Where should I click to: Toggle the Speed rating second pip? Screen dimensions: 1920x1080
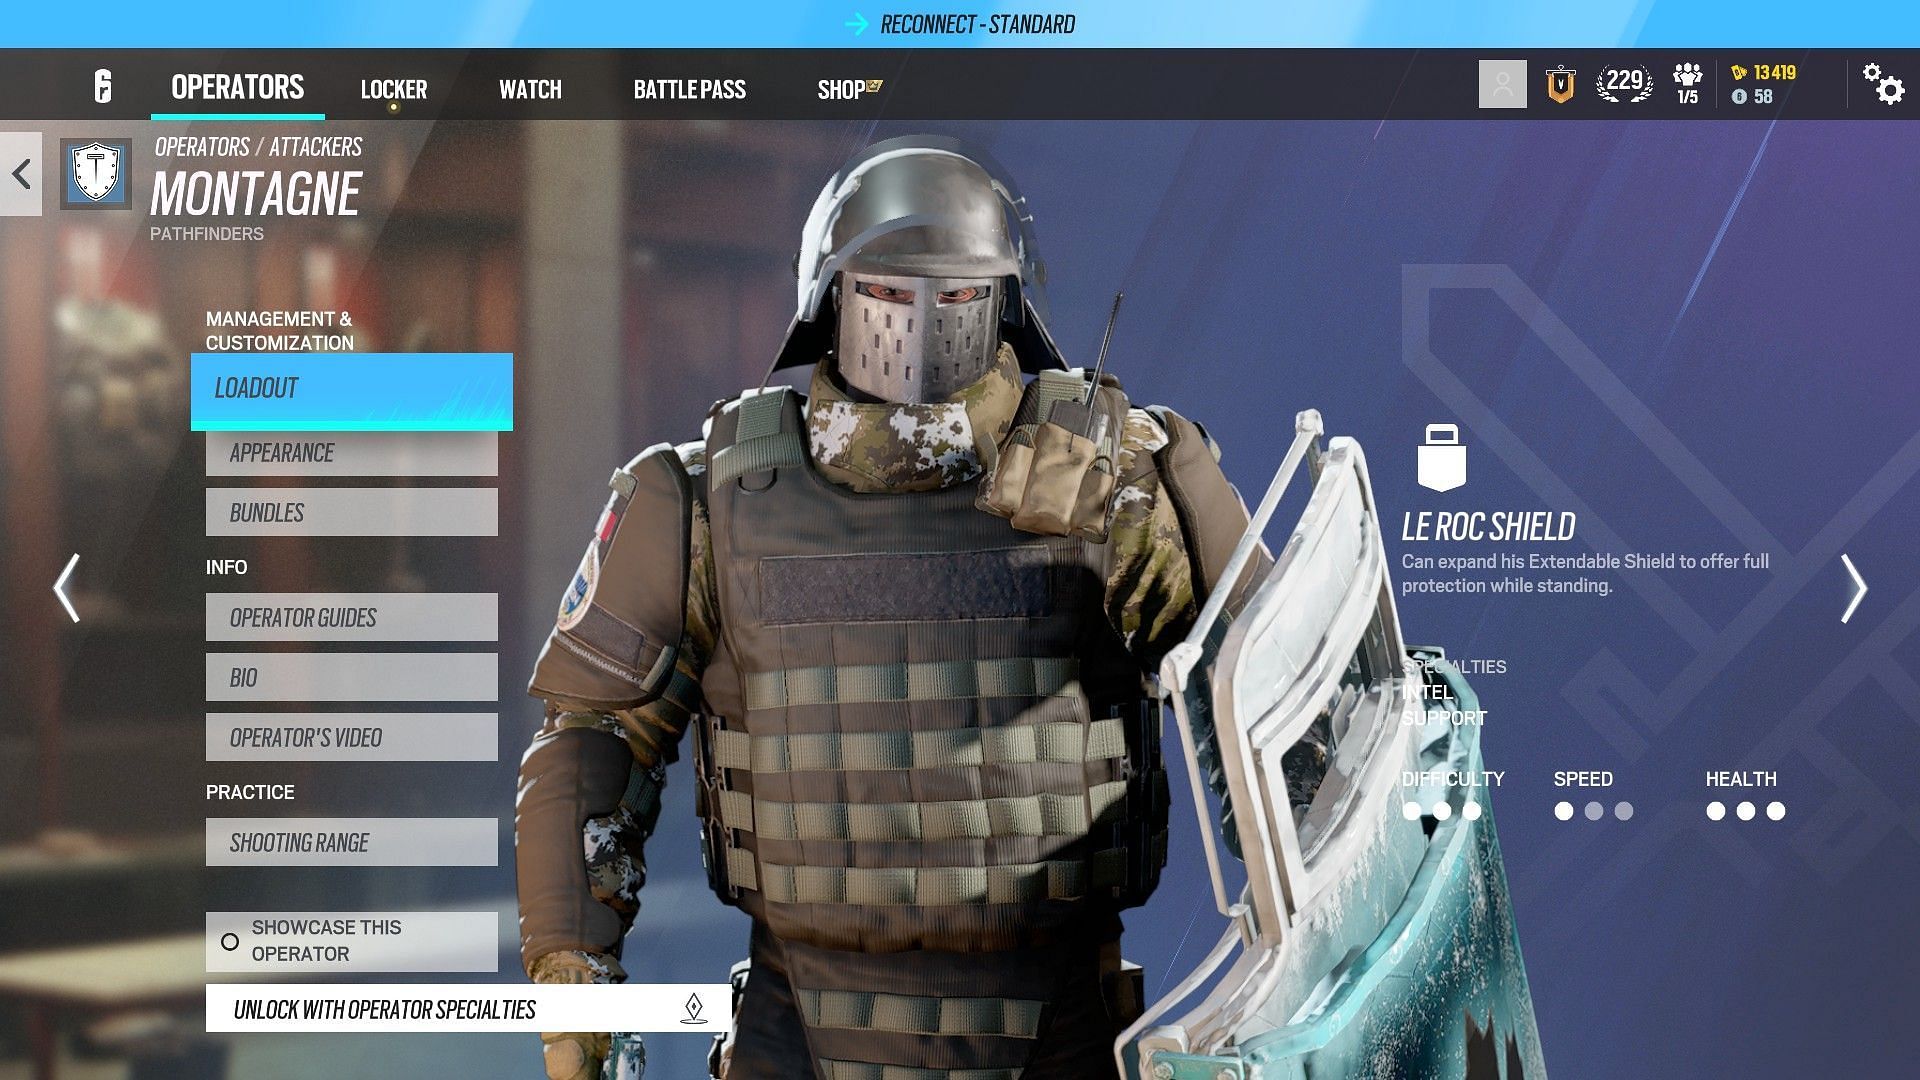(x=1594, y=811)
